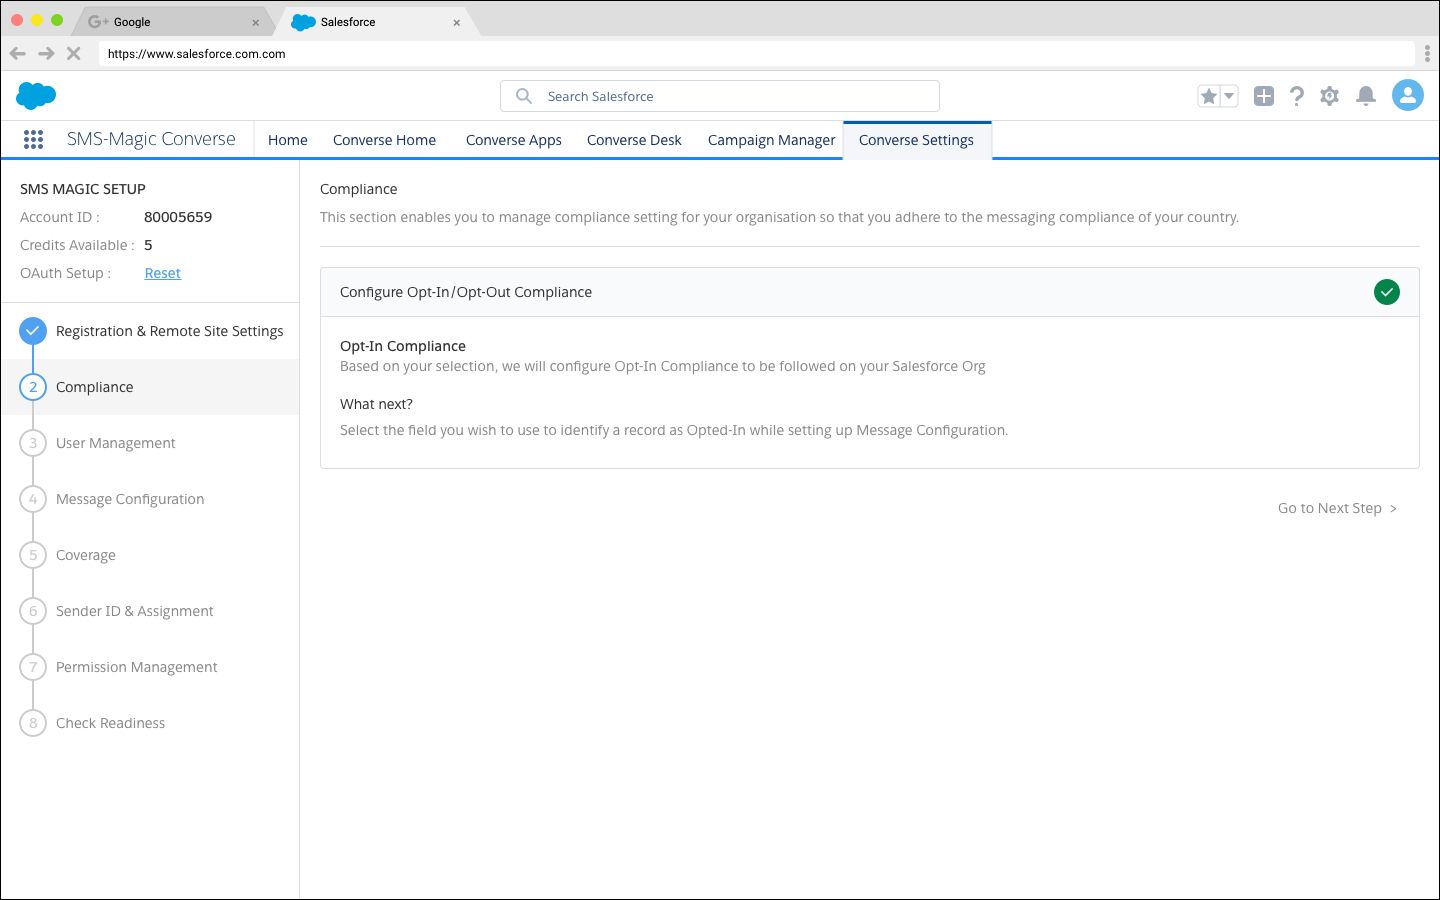Select the Compliance setup step

point(150,387)
